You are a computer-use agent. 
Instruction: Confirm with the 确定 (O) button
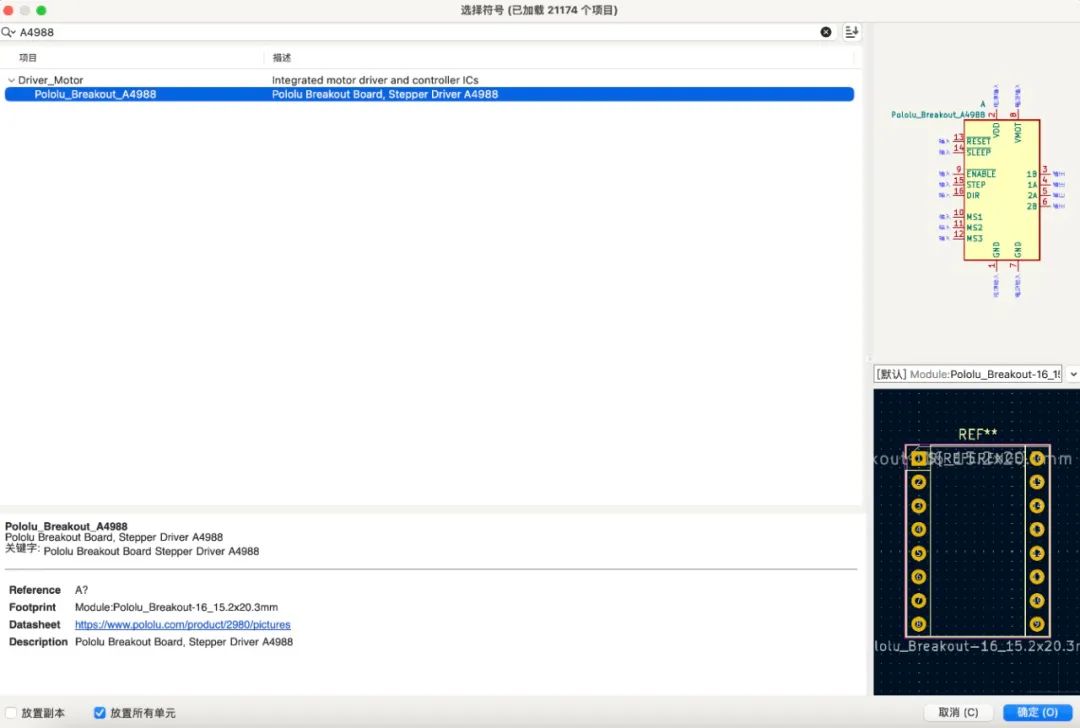click(1037, 712)
